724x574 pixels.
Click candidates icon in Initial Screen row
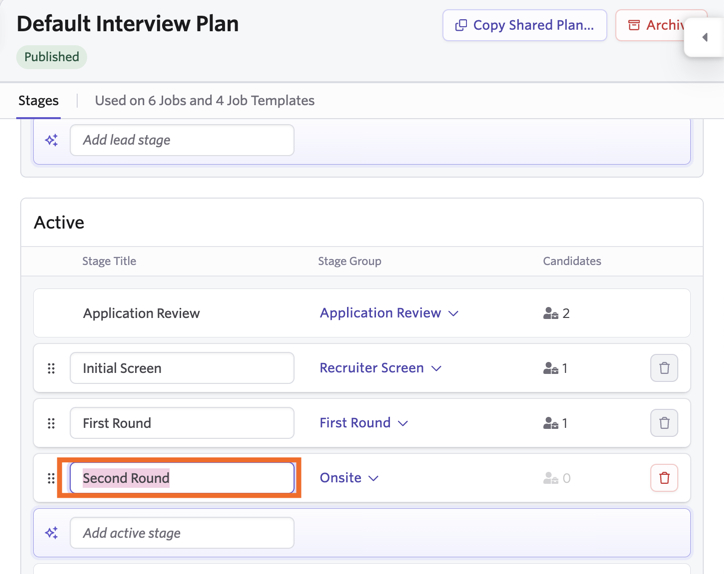click(550, 368)
